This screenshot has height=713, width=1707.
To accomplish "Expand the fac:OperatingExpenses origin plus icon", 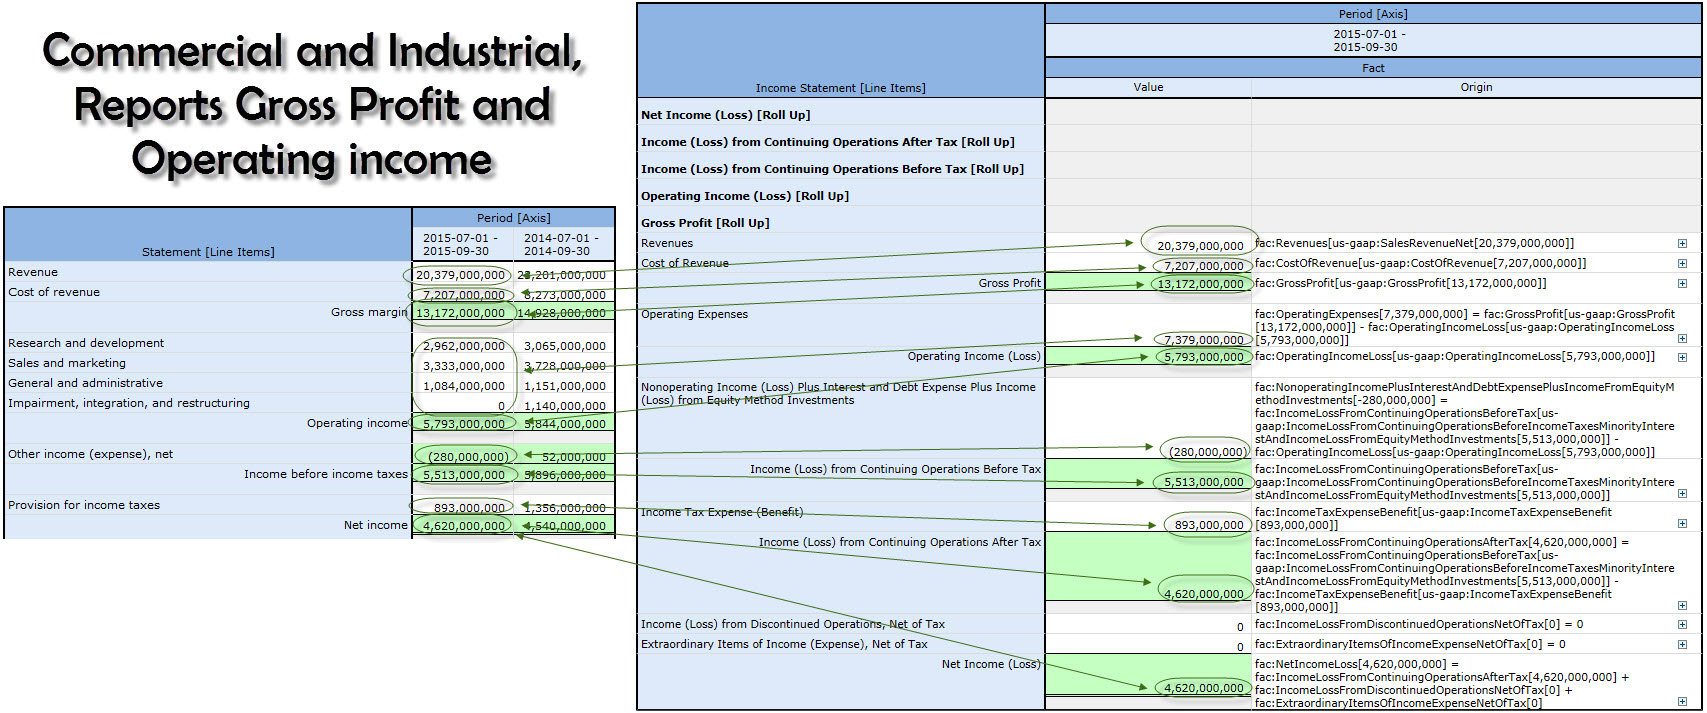I will 1682,339.
